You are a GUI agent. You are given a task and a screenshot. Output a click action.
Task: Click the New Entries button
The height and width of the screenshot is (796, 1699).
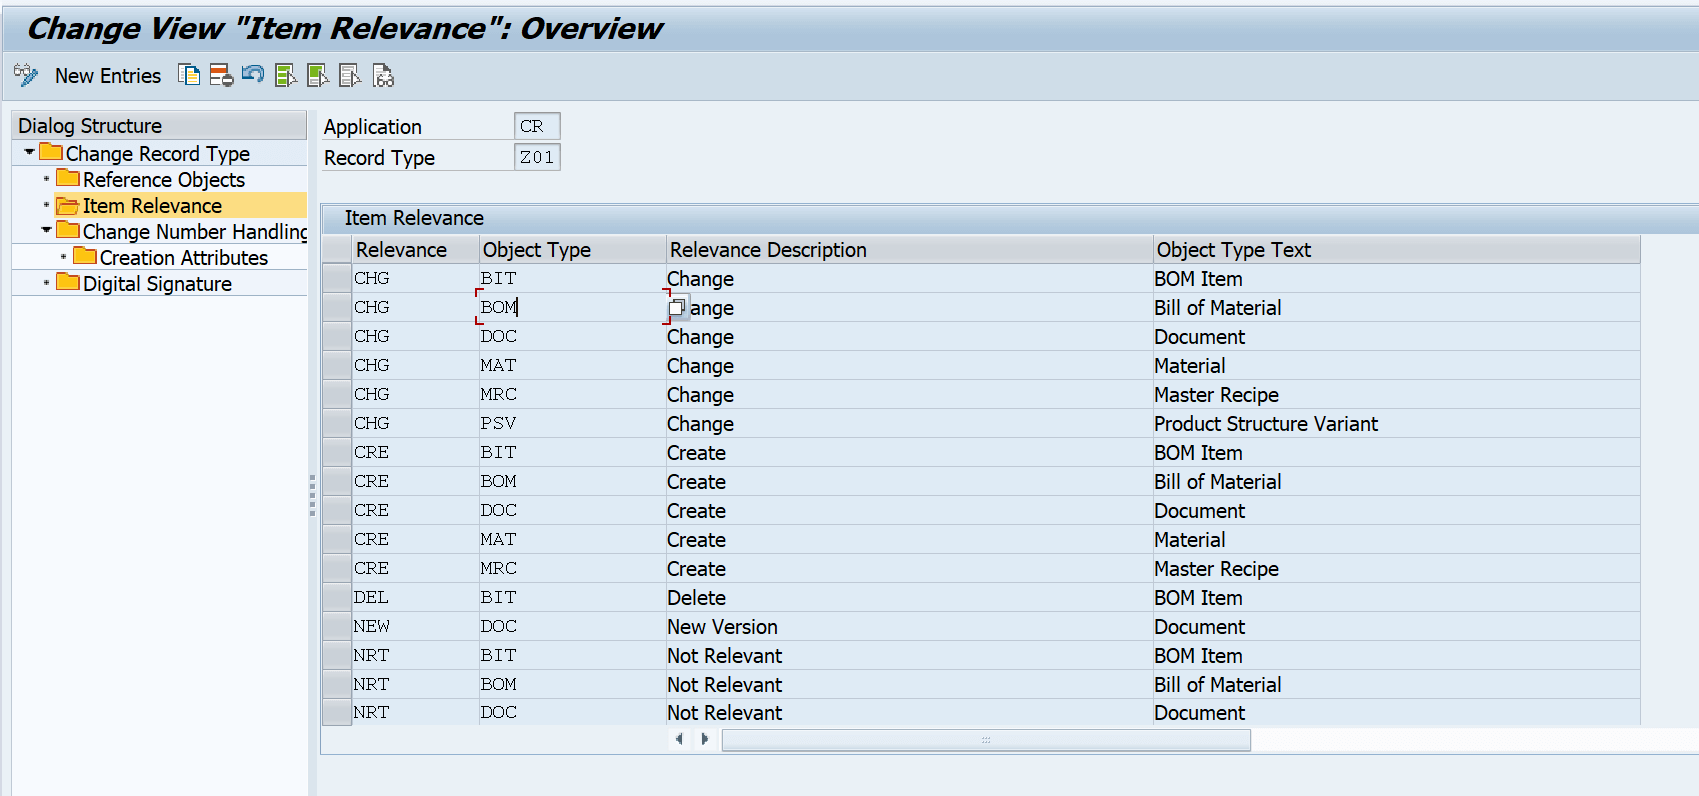(108, 76)
